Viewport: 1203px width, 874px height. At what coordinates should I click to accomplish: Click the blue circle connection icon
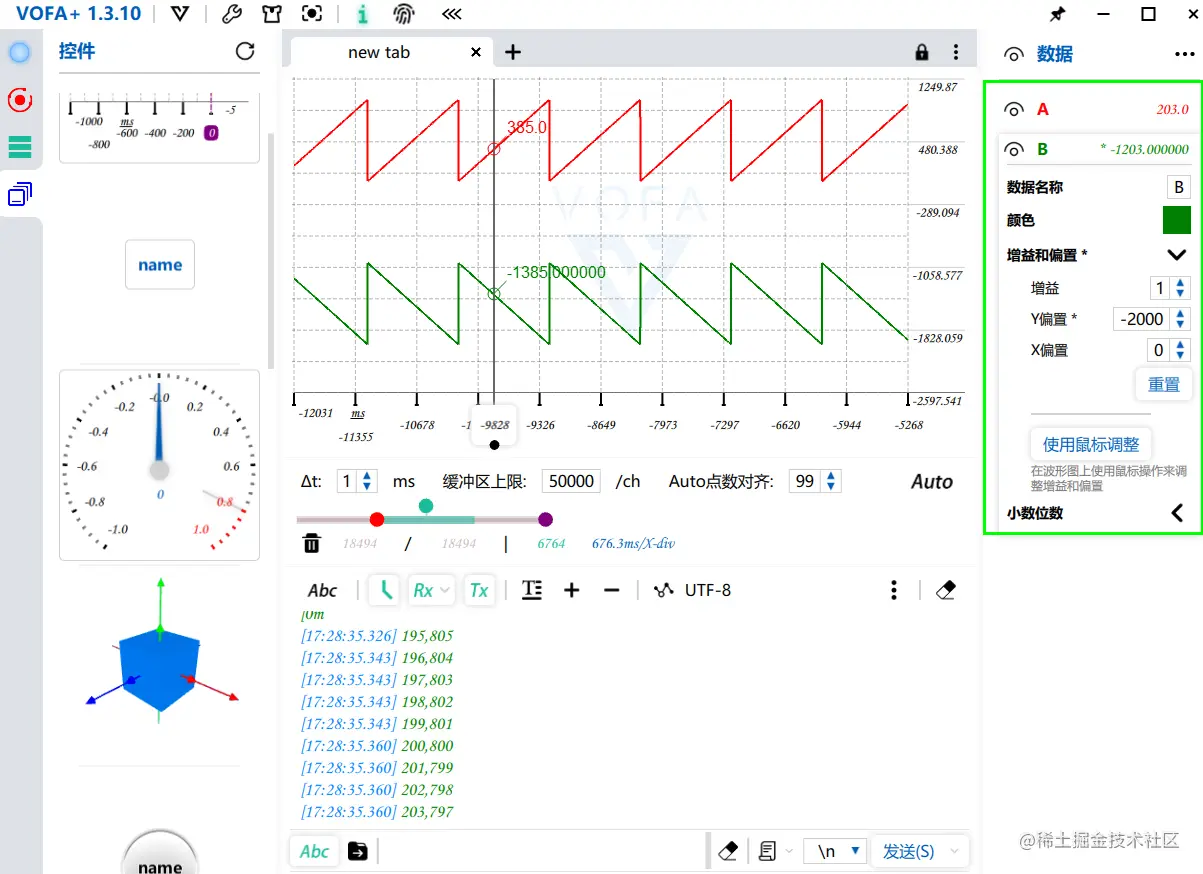click(x=19, y=52)
